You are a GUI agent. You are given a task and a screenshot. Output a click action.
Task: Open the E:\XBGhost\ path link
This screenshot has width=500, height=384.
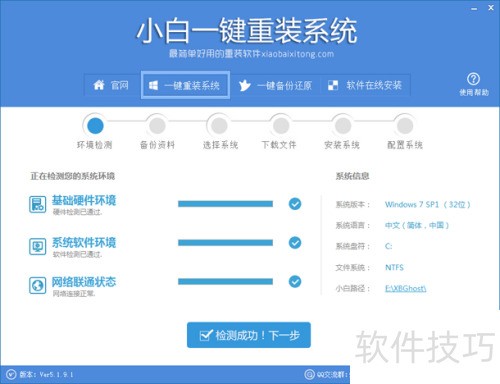point(406,288)
